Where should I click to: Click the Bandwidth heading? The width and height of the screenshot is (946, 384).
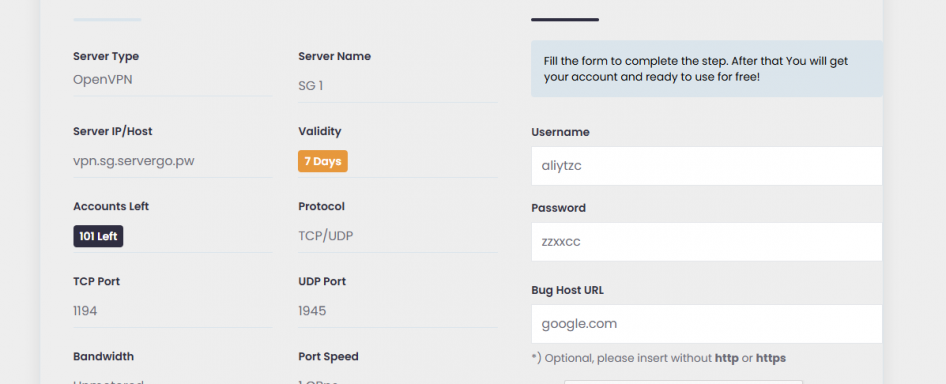coord(104,356)
